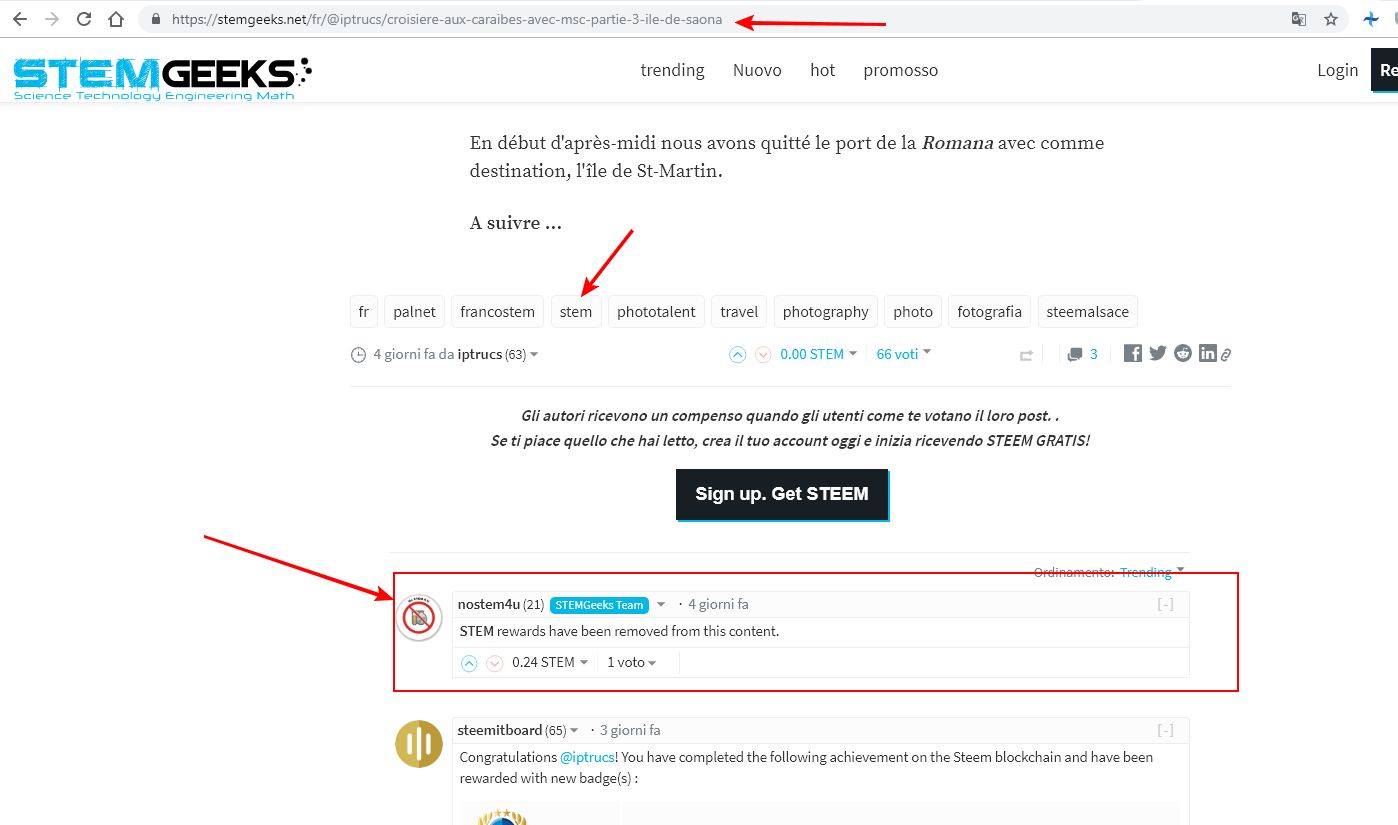Open the photography tag
This screenshot has width=1398, height=825.
pos(826,312)
